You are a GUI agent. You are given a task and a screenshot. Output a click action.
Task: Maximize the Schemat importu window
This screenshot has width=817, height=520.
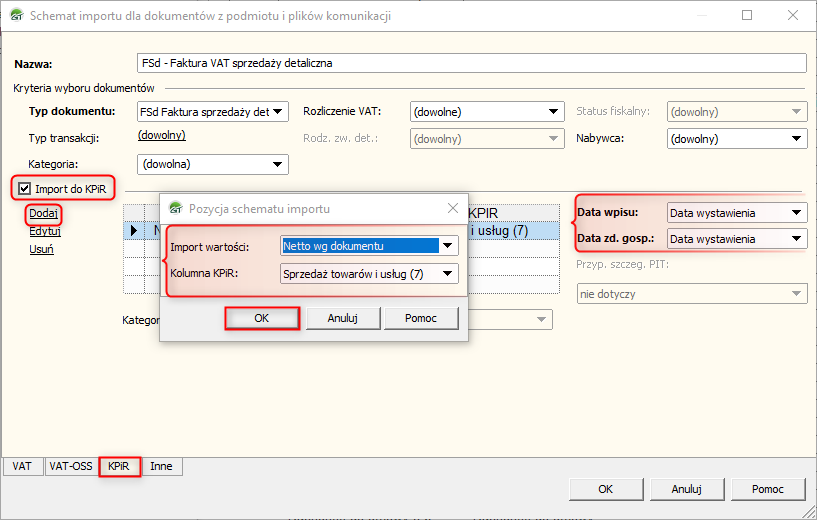[747, 16]
